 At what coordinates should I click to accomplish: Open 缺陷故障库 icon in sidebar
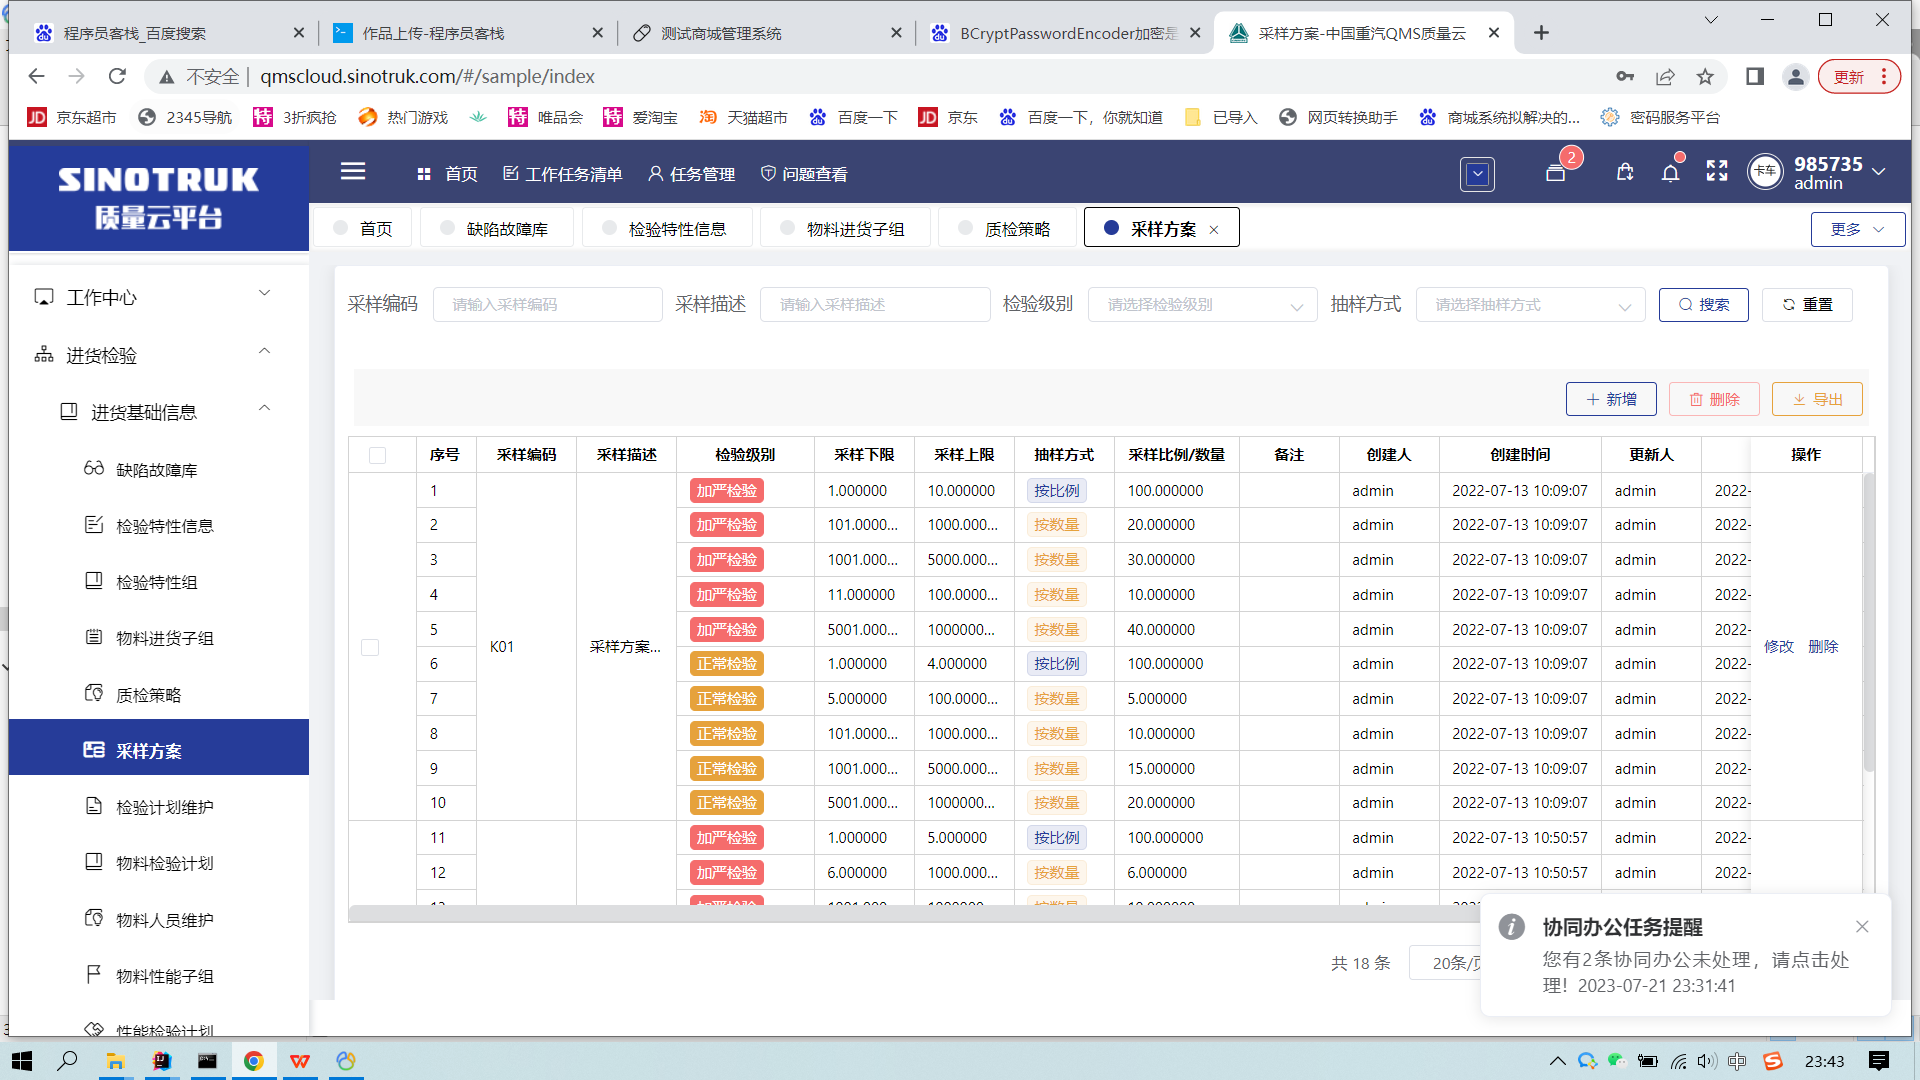[94, 468]
